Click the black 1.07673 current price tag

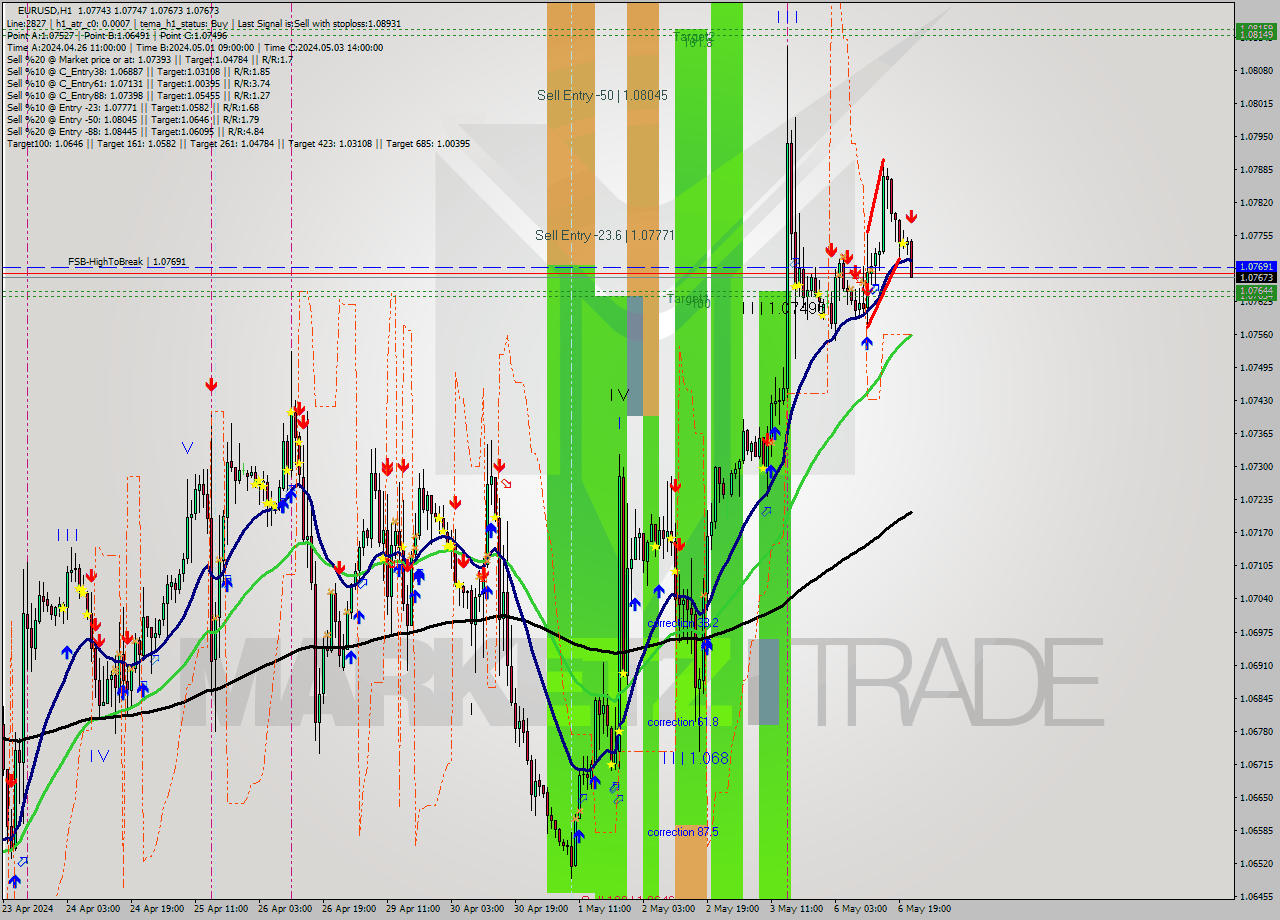click(1256, 278)
